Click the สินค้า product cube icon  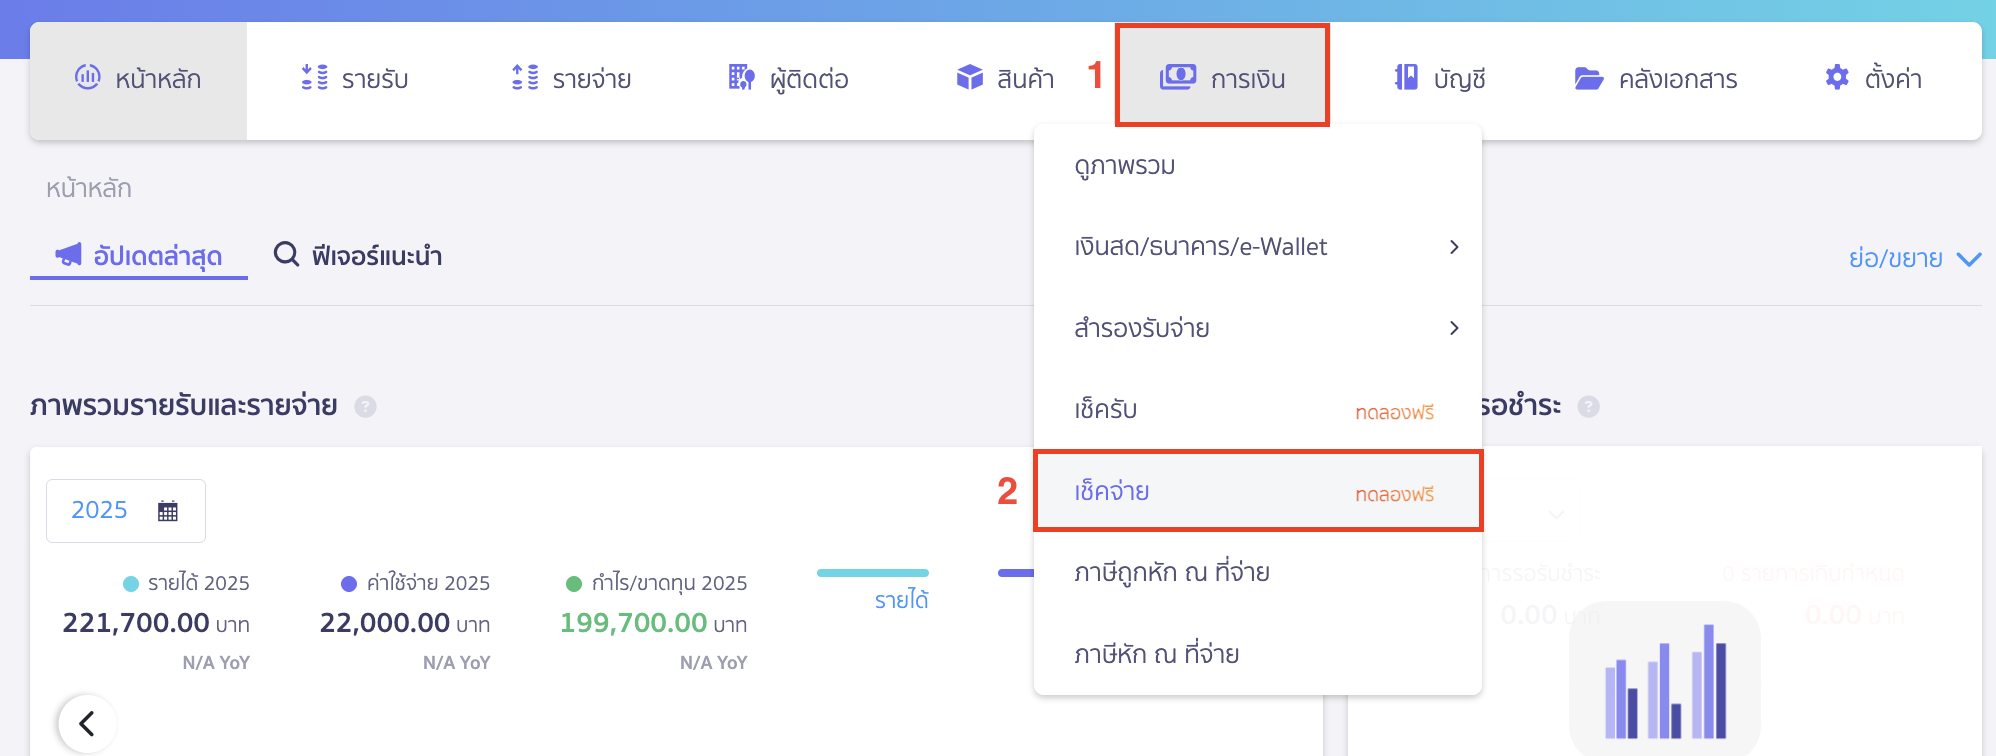pos(968,76)
